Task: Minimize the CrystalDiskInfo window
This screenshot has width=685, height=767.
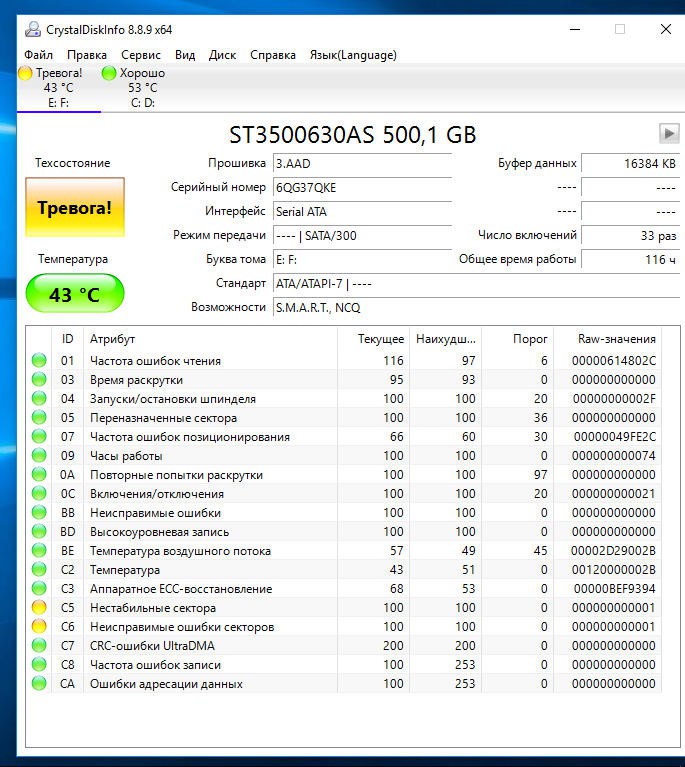Action: (x=575, y=29)
